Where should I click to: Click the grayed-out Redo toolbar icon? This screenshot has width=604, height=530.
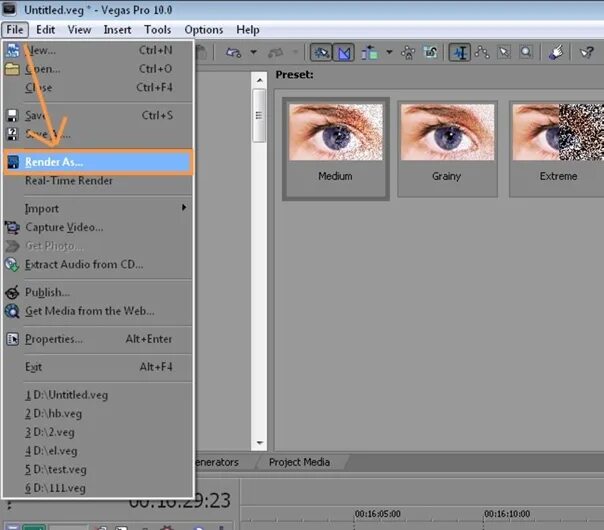[276, 52]
